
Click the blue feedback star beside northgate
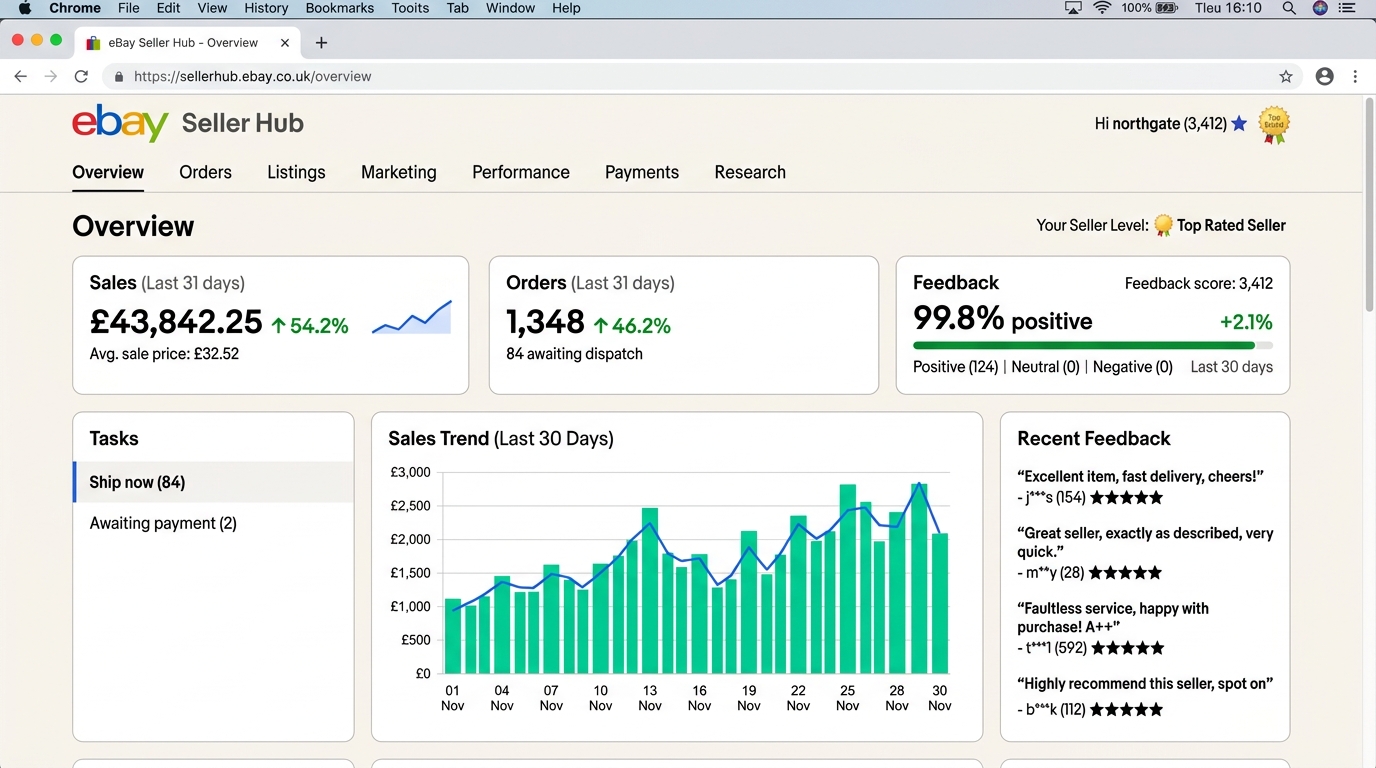tap(1239, 124)
